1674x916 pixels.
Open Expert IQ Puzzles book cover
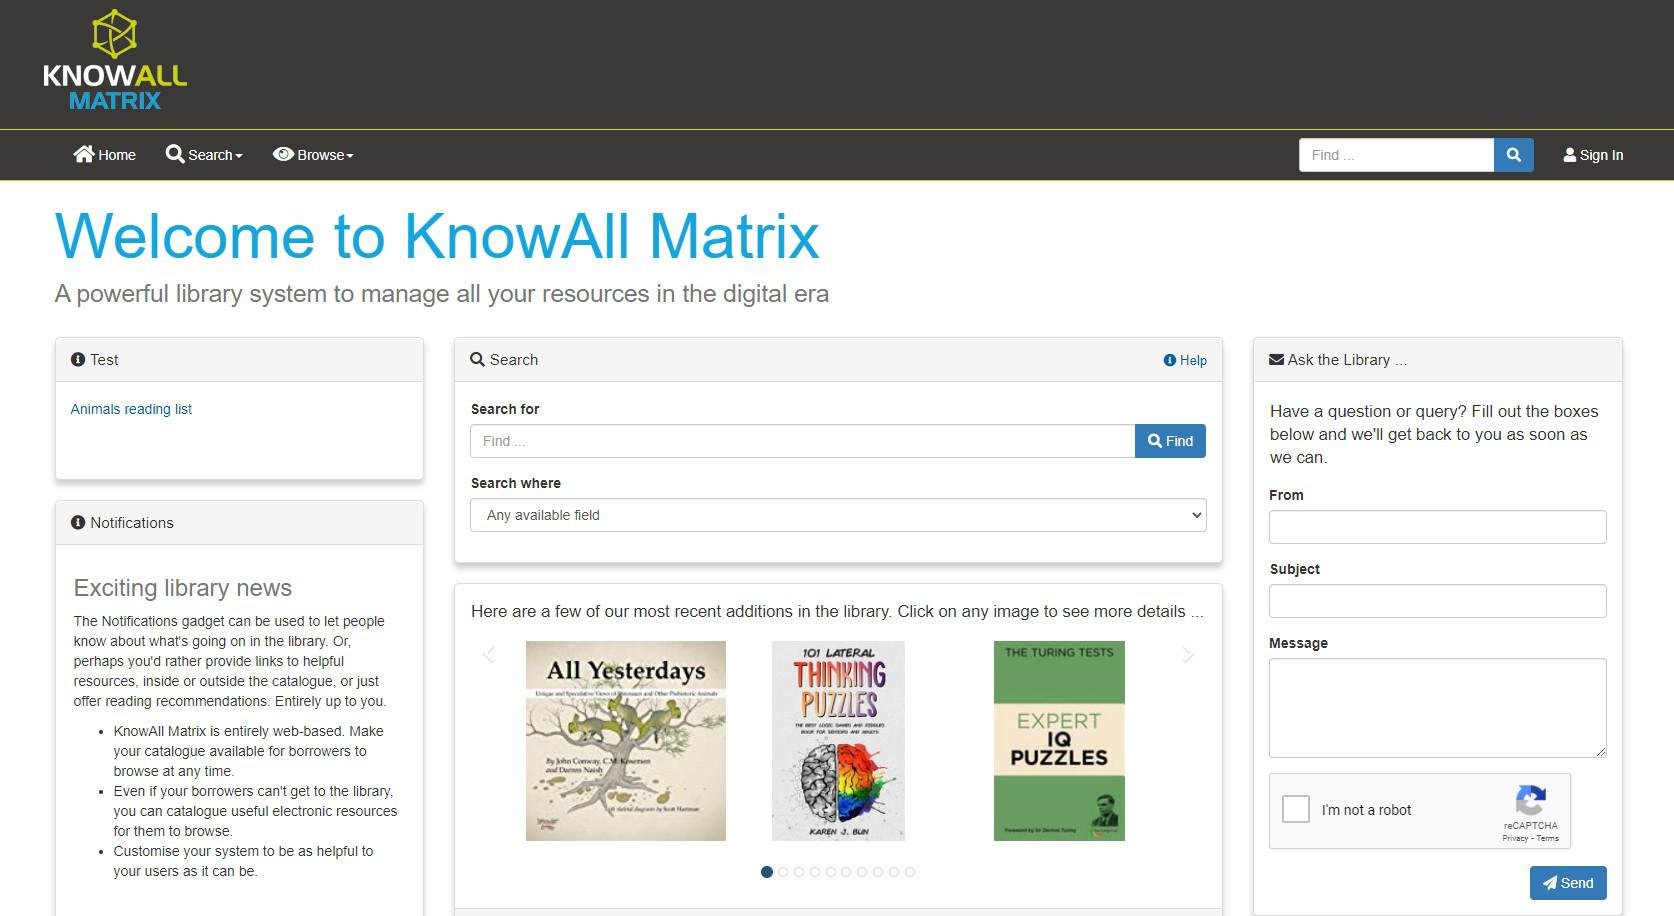point(1059,741)
